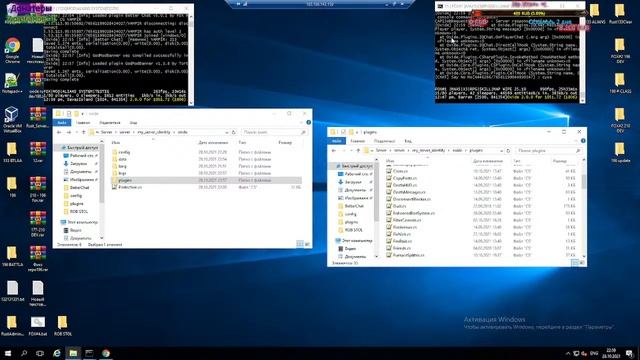
Task: Open the Вид tab in plugins window
Action: pos(408,141)
